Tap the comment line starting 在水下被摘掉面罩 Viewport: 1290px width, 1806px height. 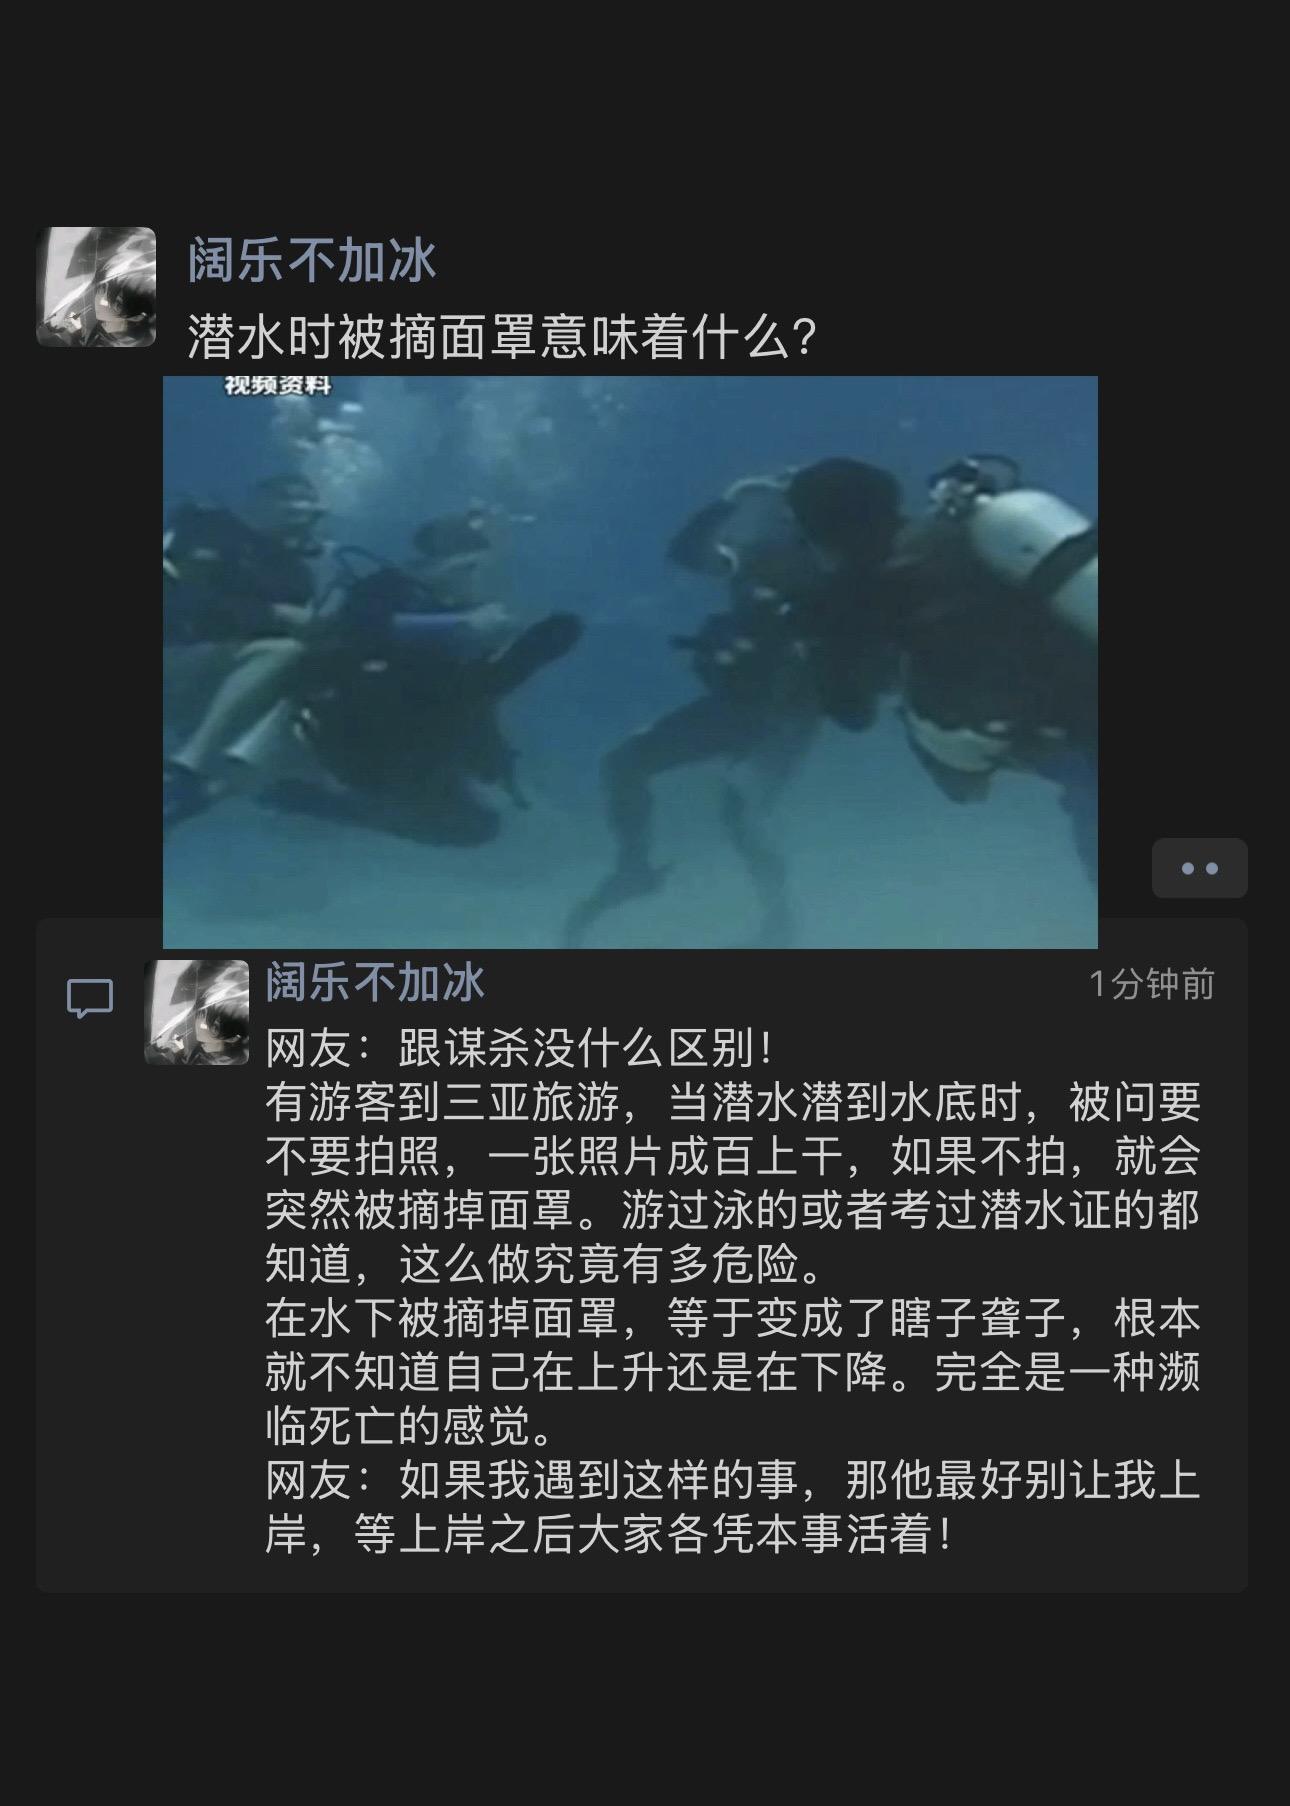coord(733,1319)
